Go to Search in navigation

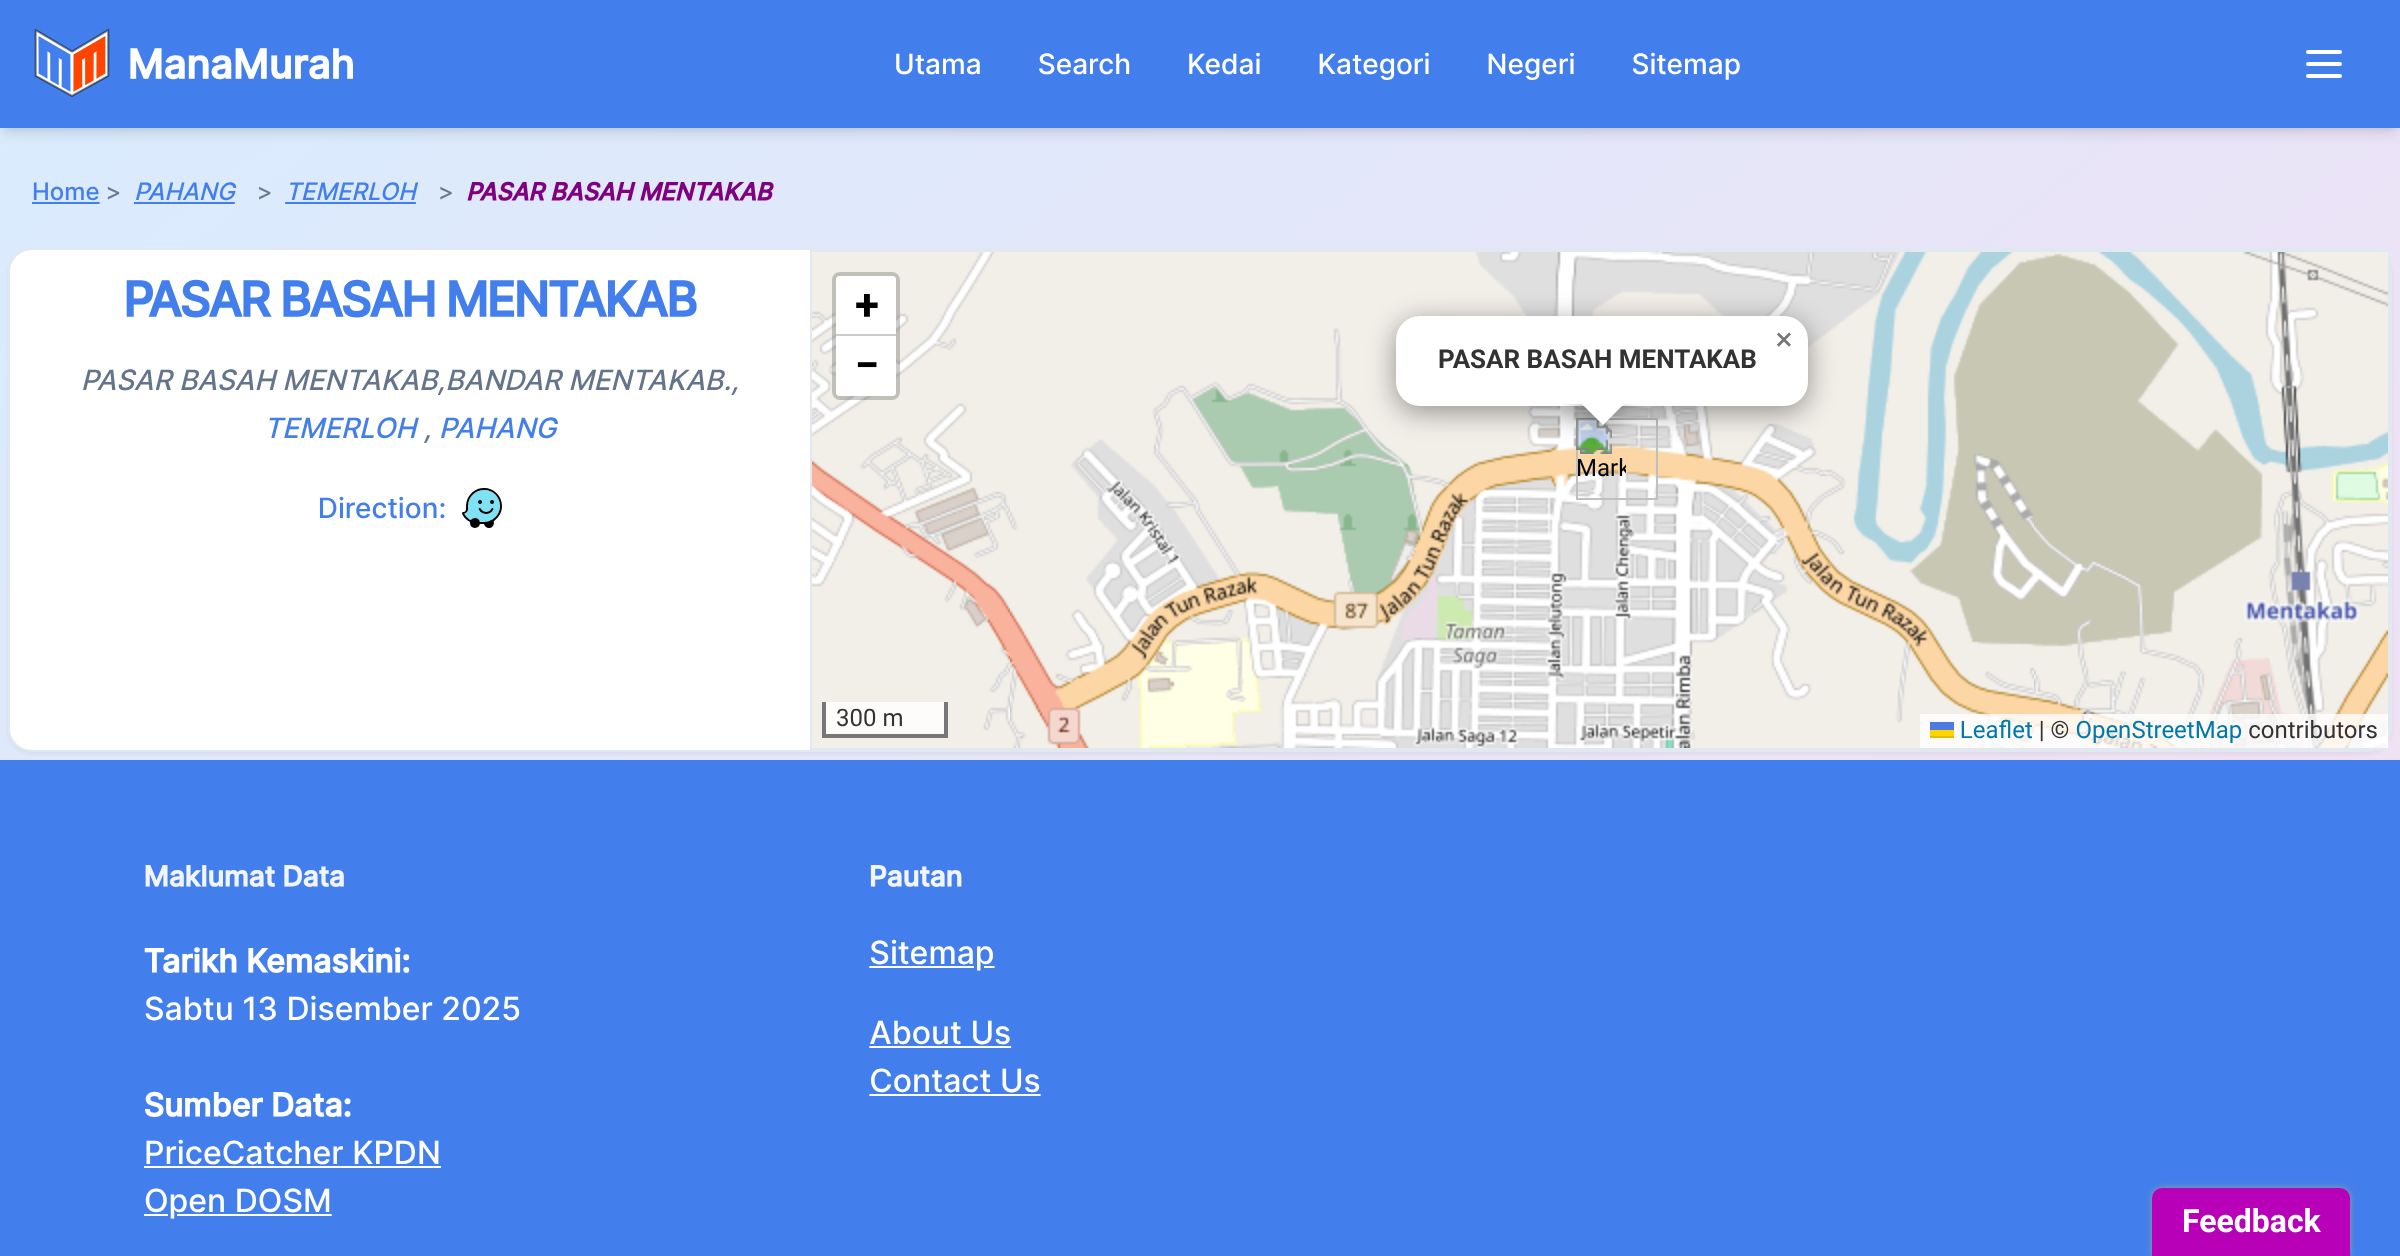click(1083, 64)
